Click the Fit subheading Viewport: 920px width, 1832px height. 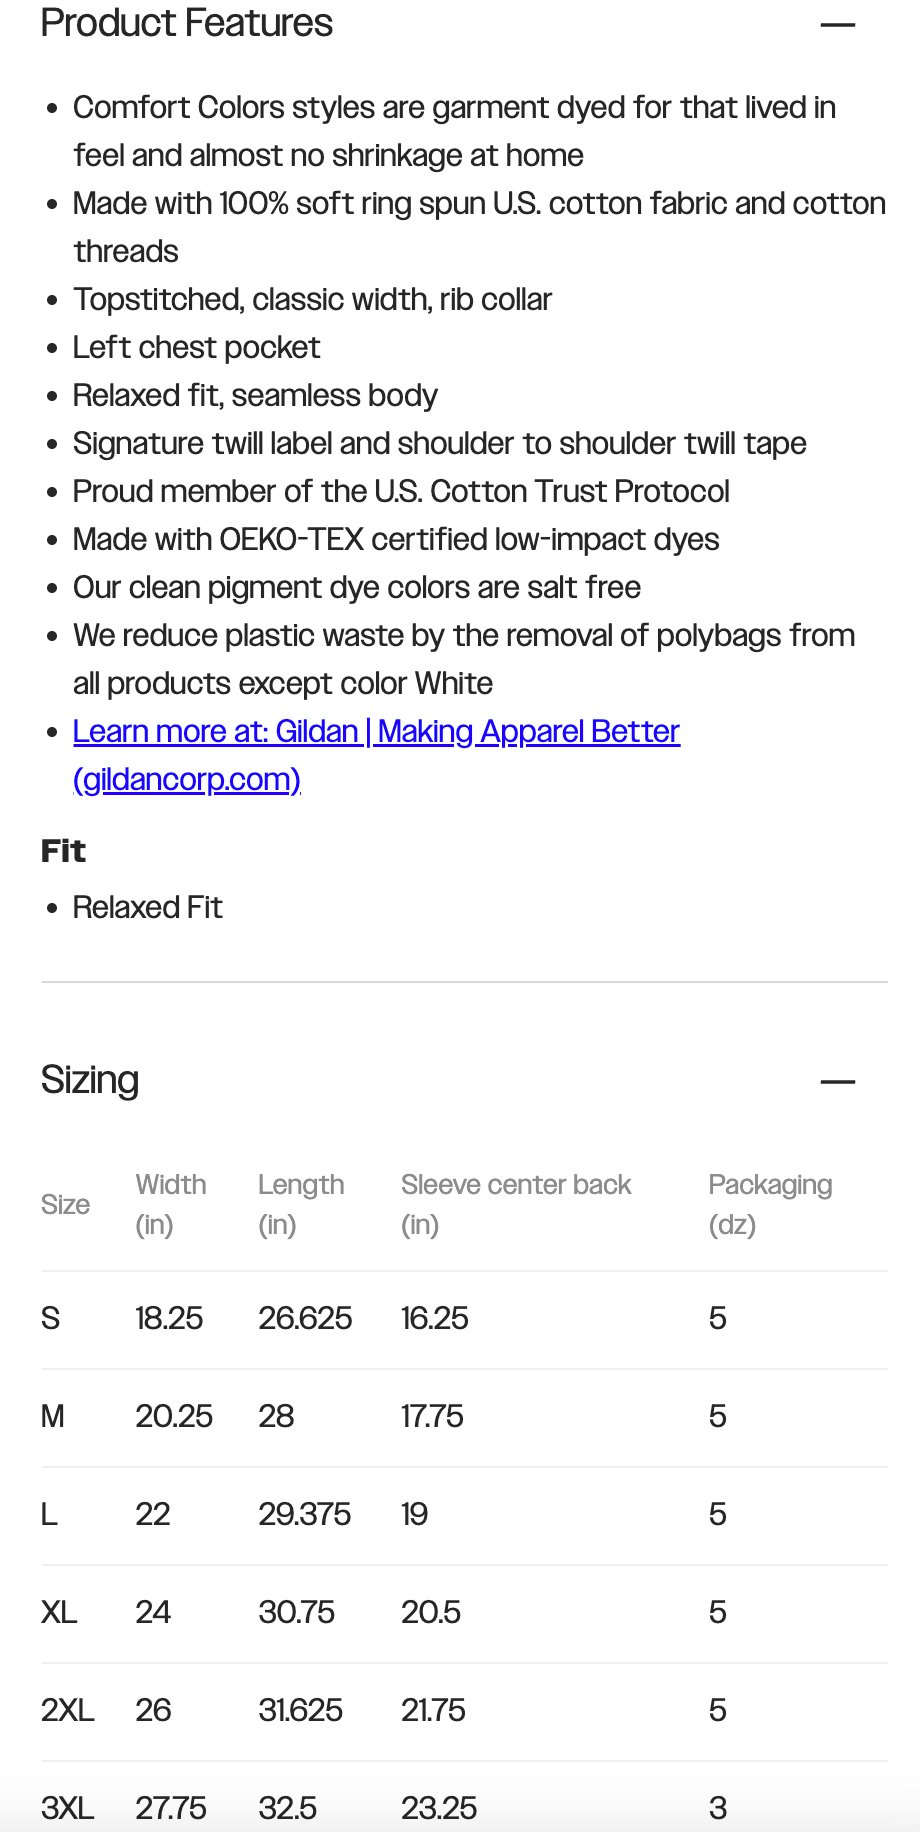point(63,851)
